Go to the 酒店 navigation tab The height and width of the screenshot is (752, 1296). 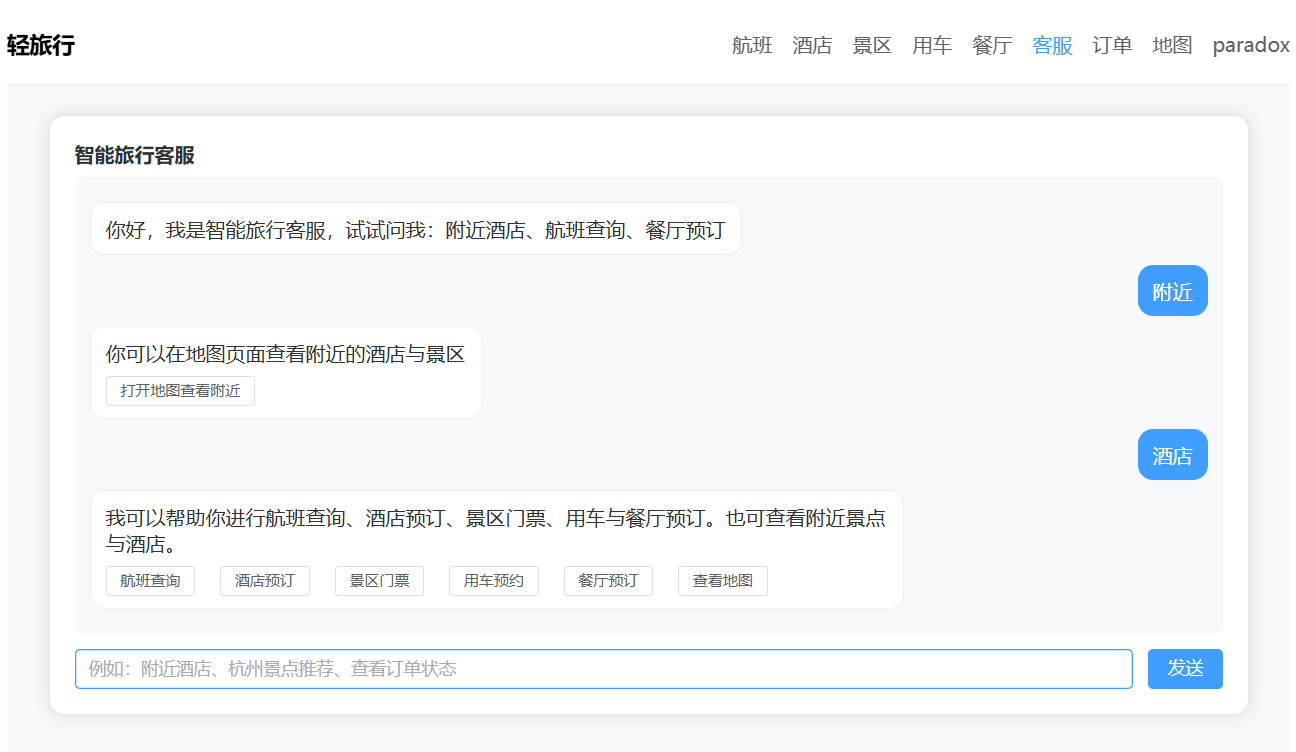click(x=812, y=45)
